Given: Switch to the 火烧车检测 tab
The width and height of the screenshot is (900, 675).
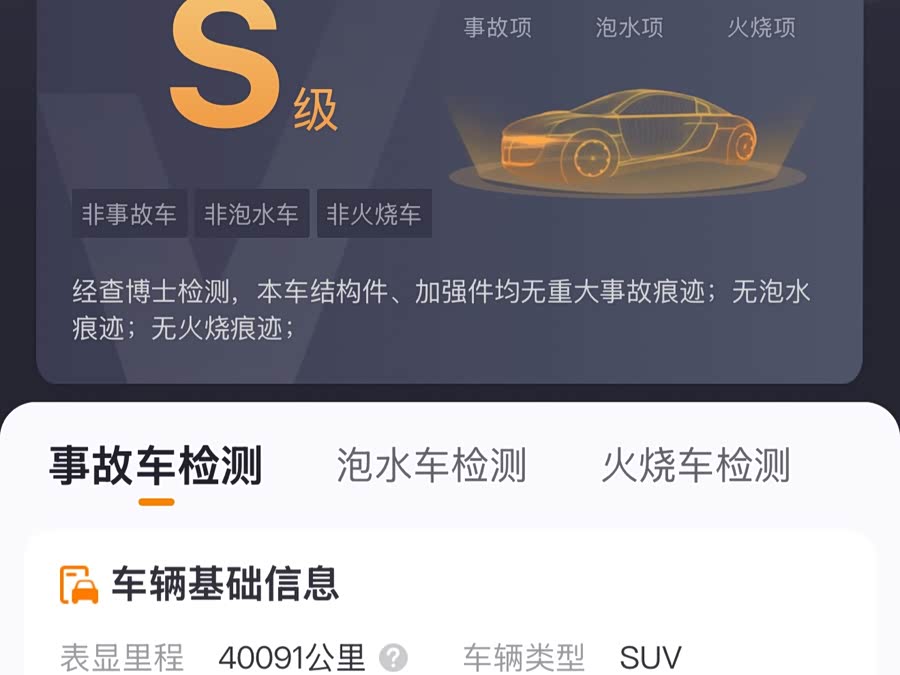Looking at the screenshot, I should [696, 465].
